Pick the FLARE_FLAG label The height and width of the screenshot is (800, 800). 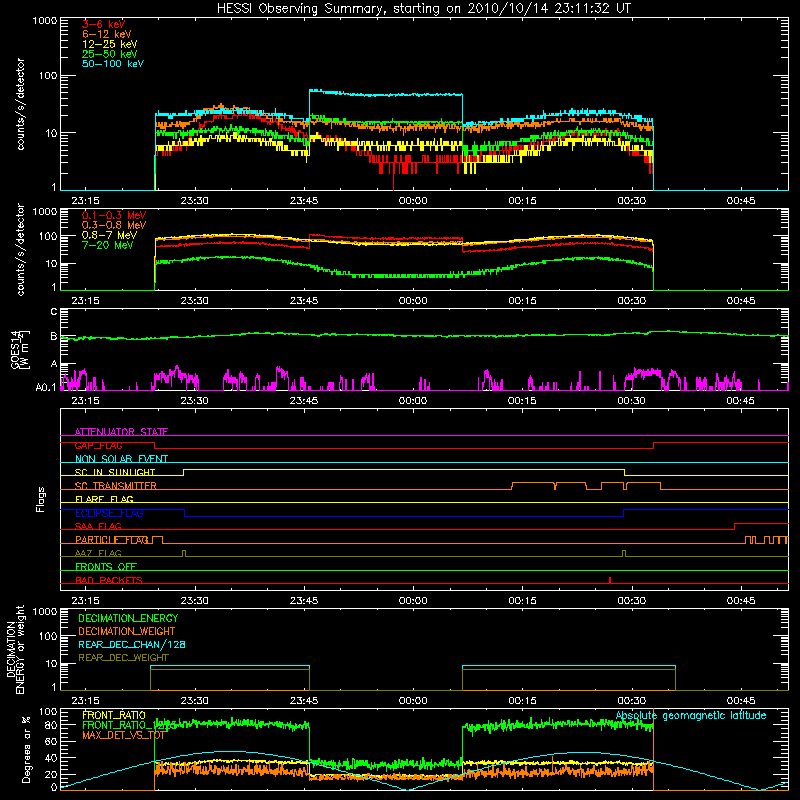[x=104, y=499]
